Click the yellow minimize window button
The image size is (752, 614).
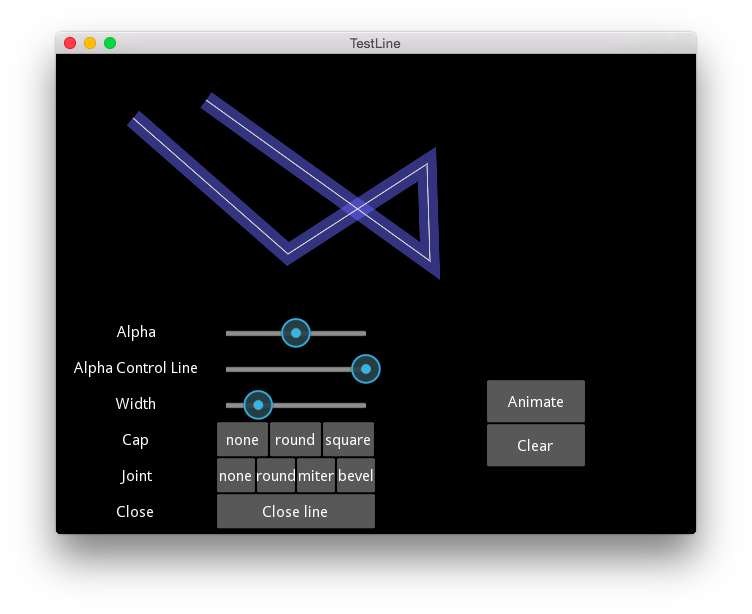(90, 43)
